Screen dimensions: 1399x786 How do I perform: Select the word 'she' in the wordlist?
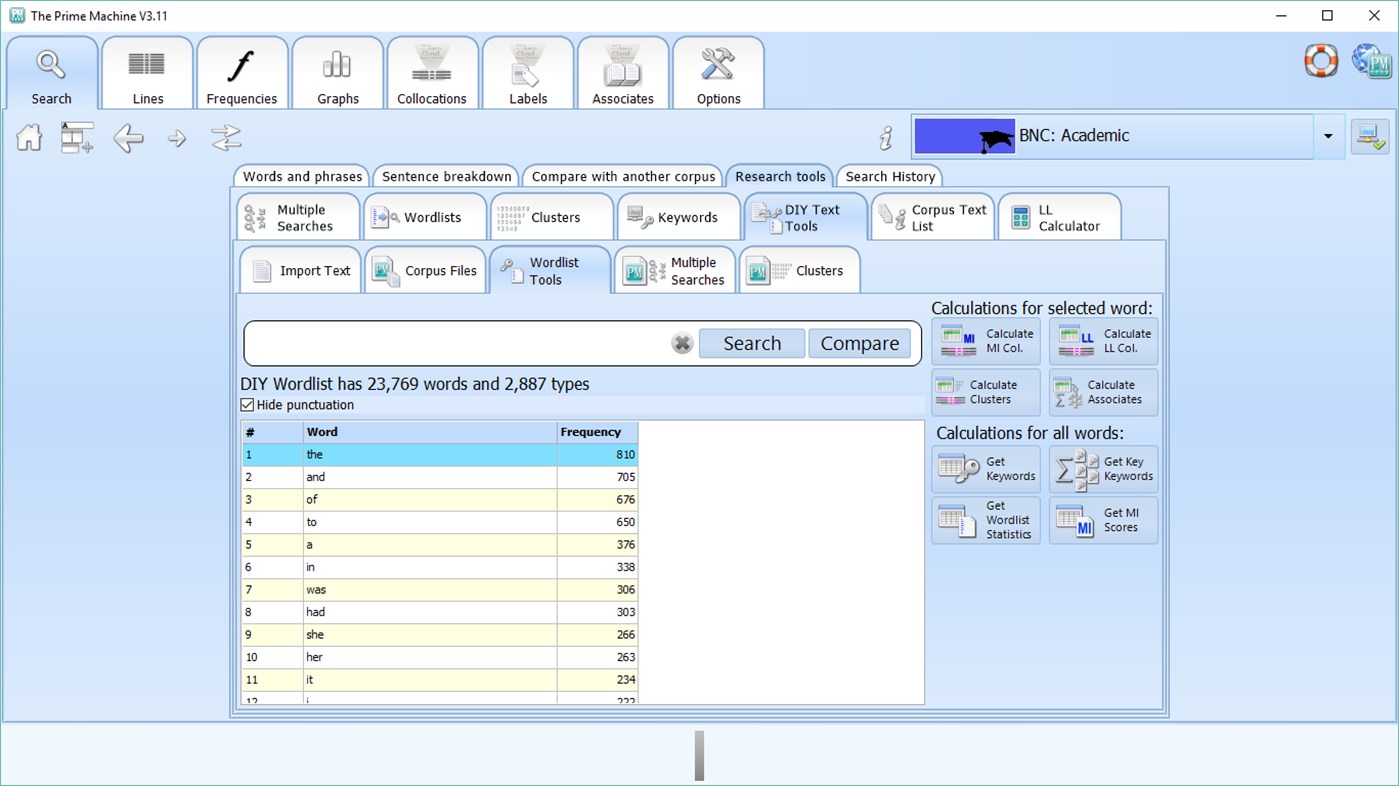tap(430, 634)
